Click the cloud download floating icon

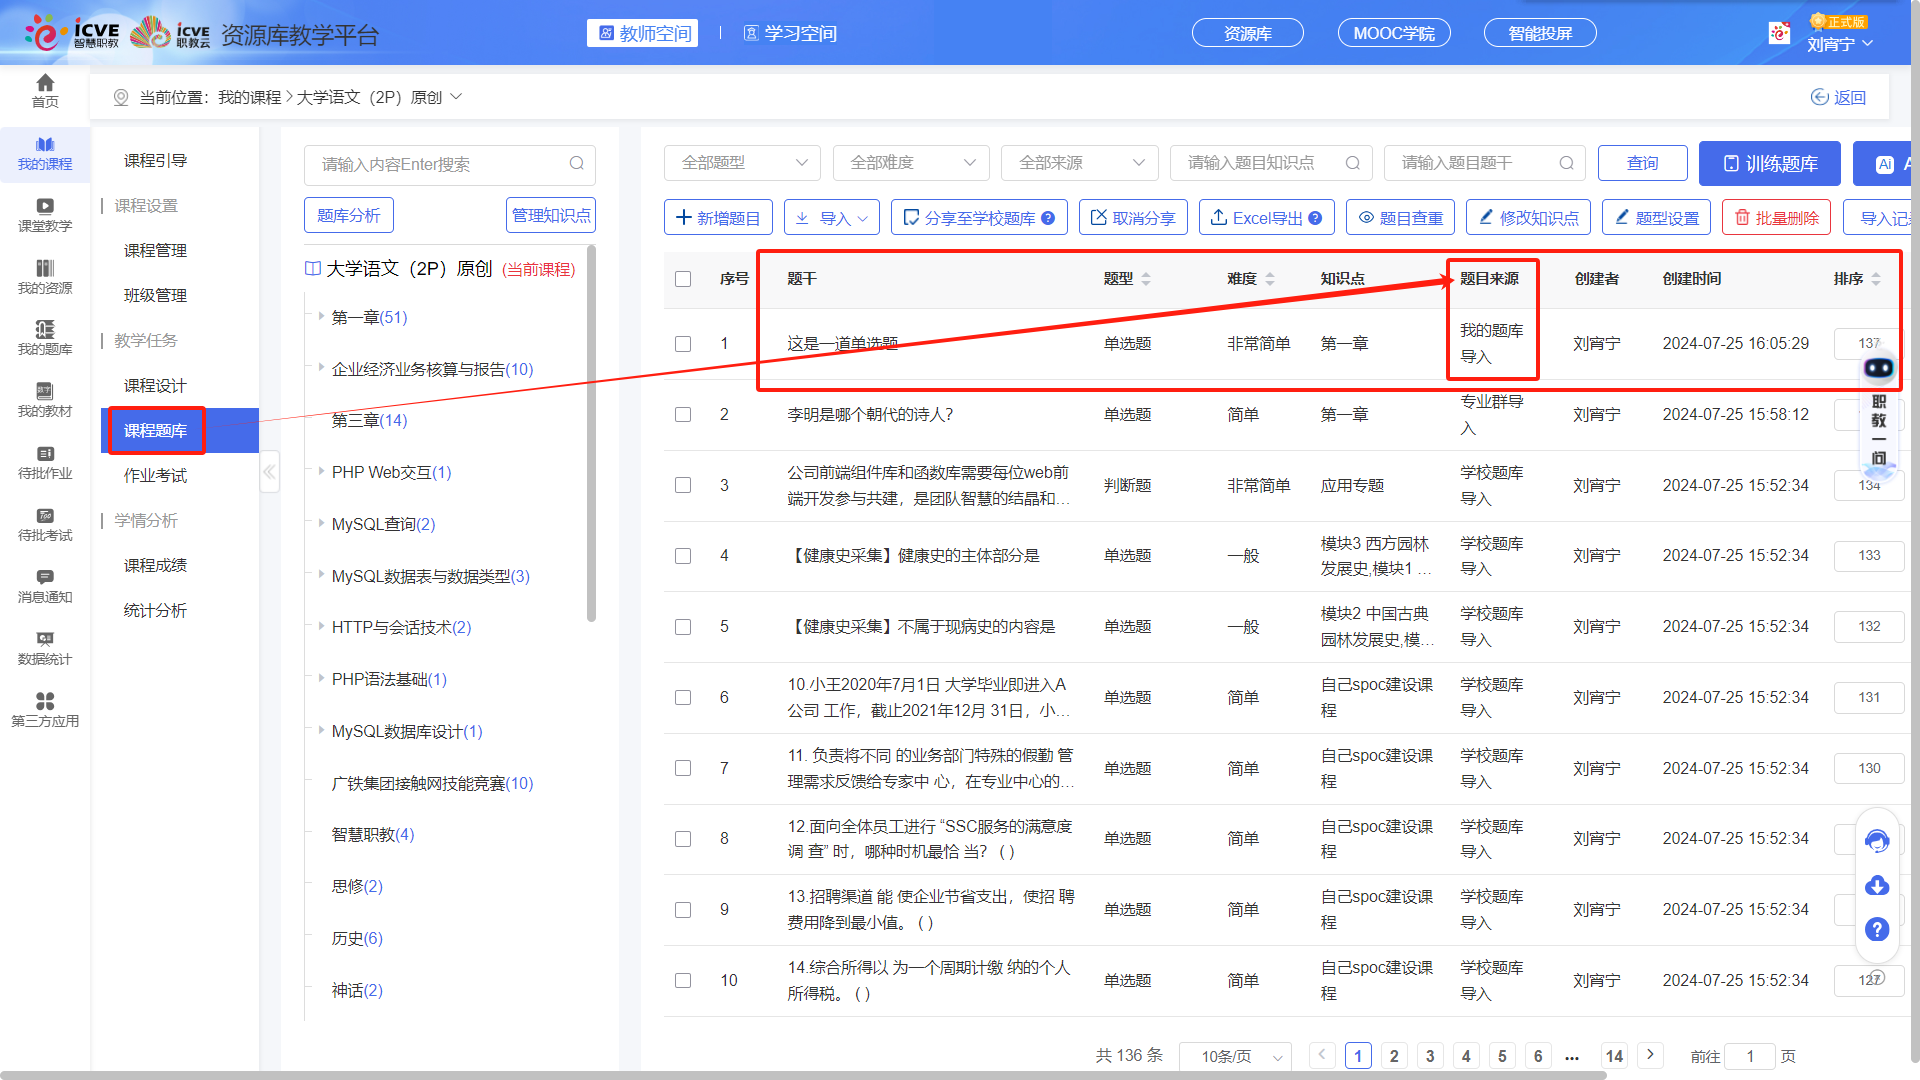tap(1877, 885)
